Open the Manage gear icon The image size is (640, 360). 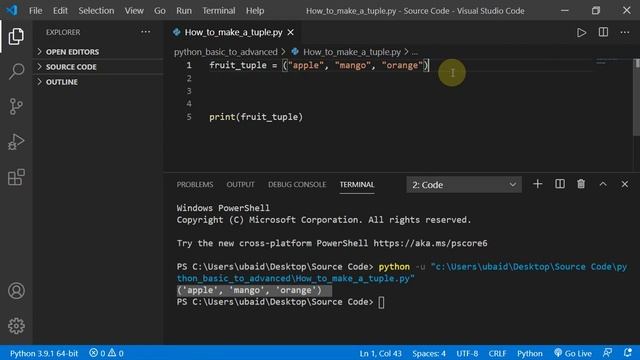[x=16, y=326]
